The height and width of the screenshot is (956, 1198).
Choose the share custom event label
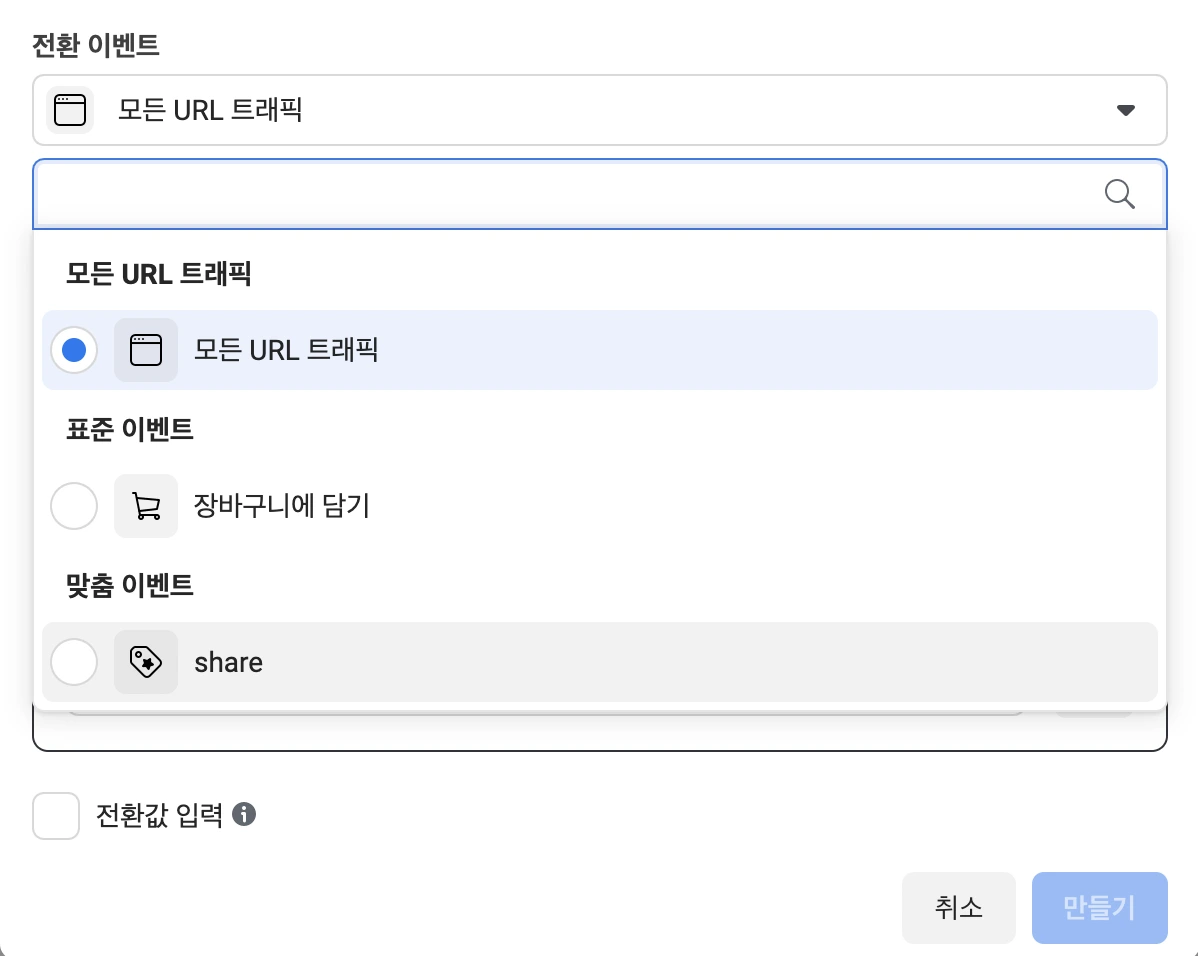pyautogui.click(x=229, y=662)
